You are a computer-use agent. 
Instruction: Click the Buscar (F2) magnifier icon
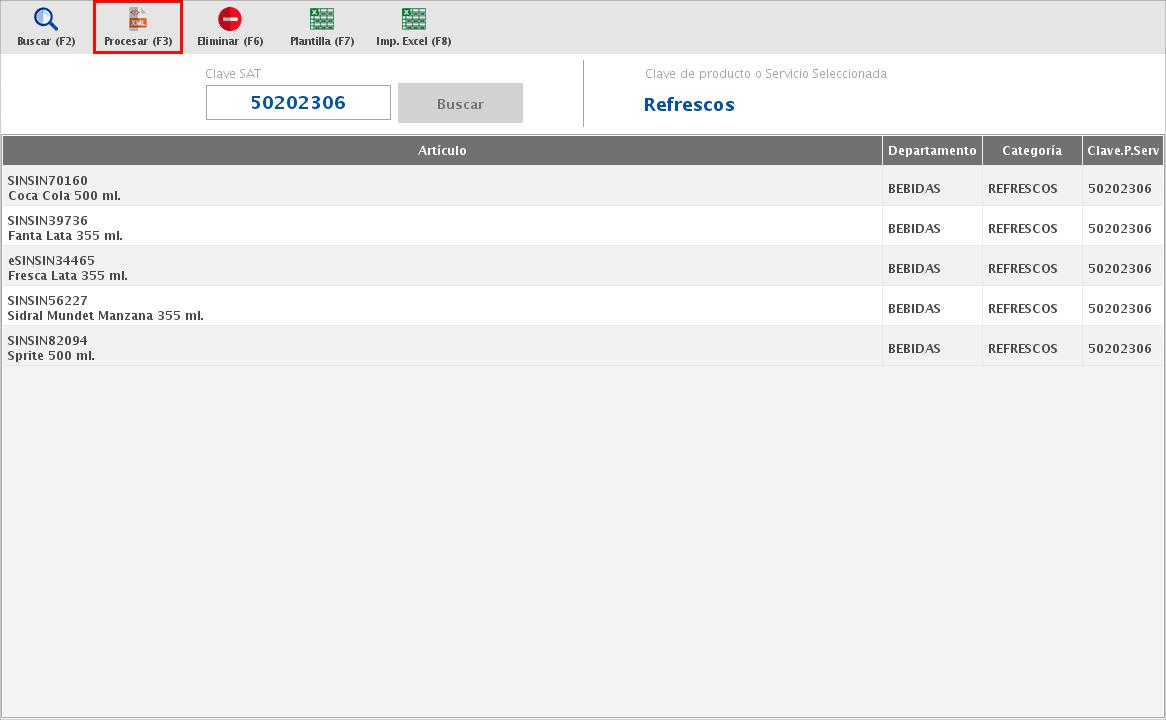click(46, 20)
